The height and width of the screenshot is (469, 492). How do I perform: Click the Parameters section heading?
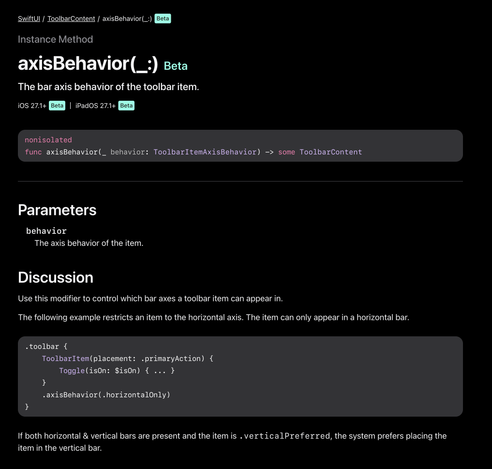tap(57, 210)
